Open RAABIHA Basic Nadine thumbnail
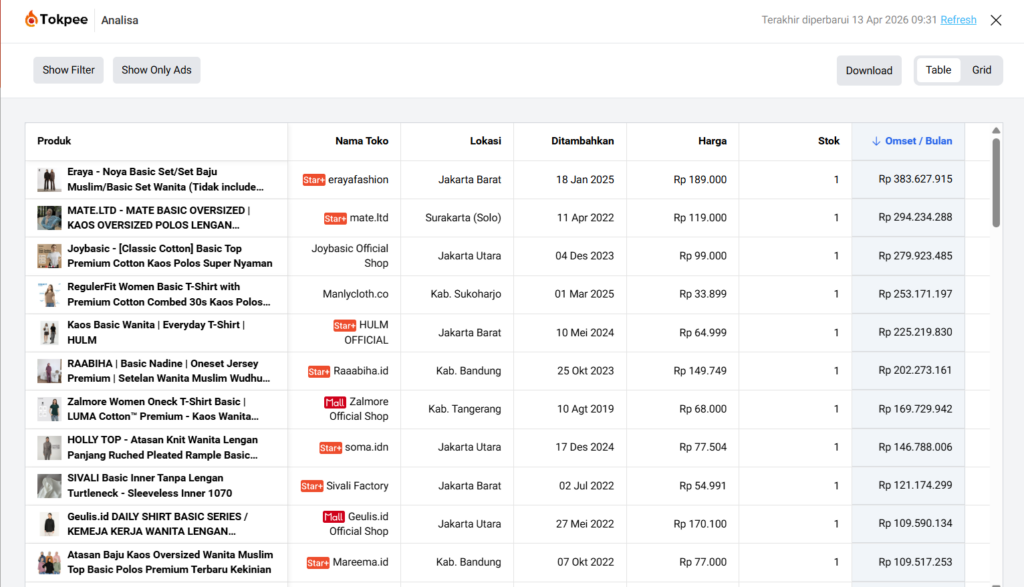Image resolution: width=1024 pixels, height=587 pixels. pos(49,371)
